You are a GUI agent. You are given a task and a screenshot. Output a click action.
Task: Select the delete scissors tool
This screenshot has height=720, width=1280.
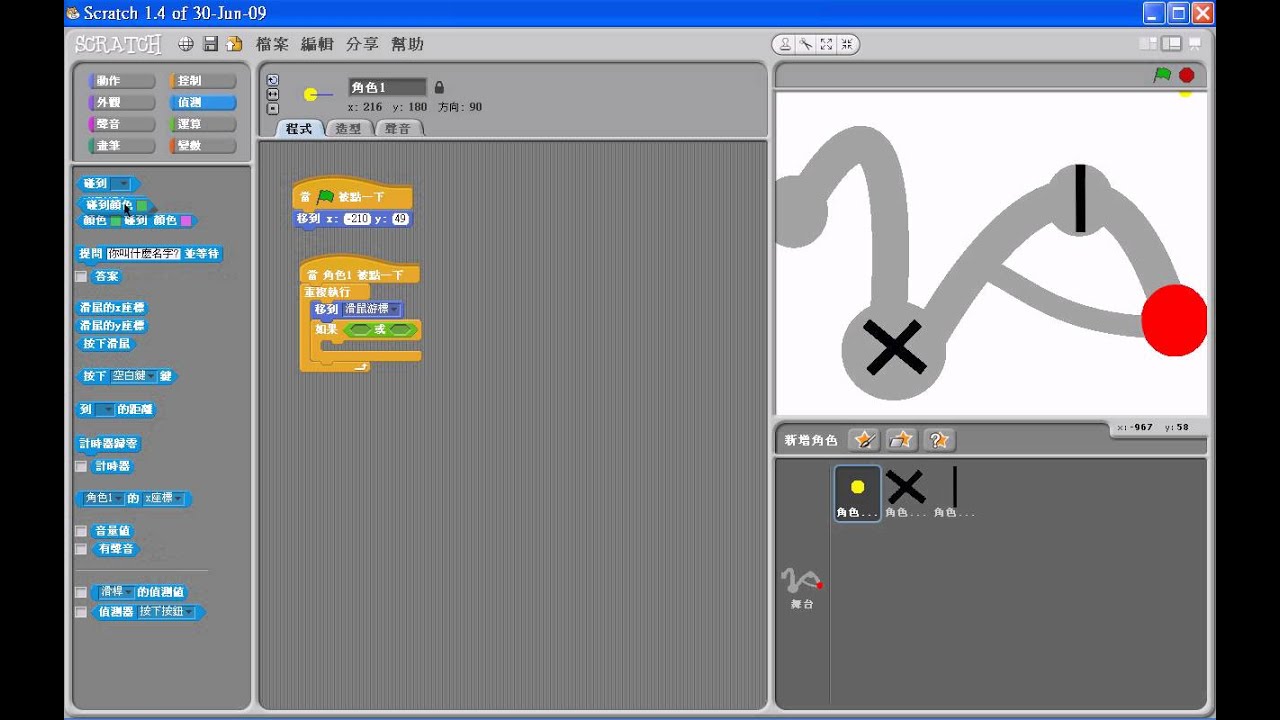coord(805,44)
